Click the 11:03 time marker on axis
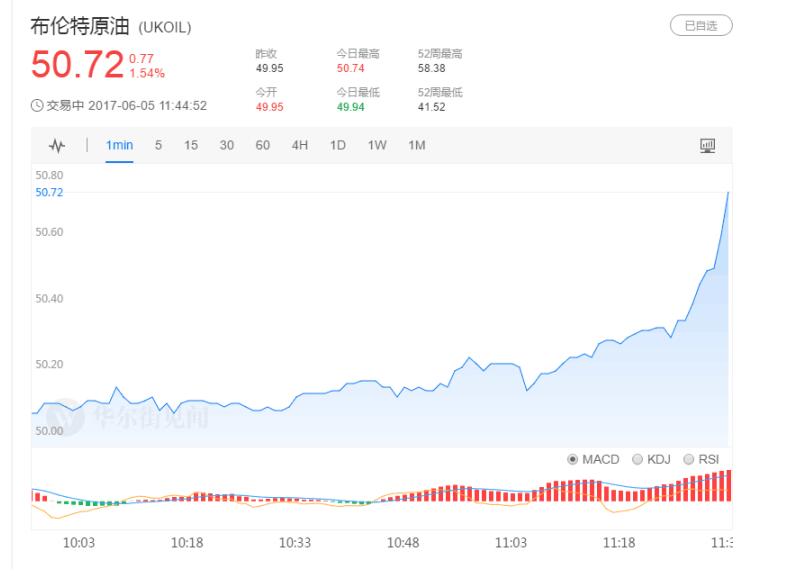Viewport: 785px width, 585px height. (511, 543)
